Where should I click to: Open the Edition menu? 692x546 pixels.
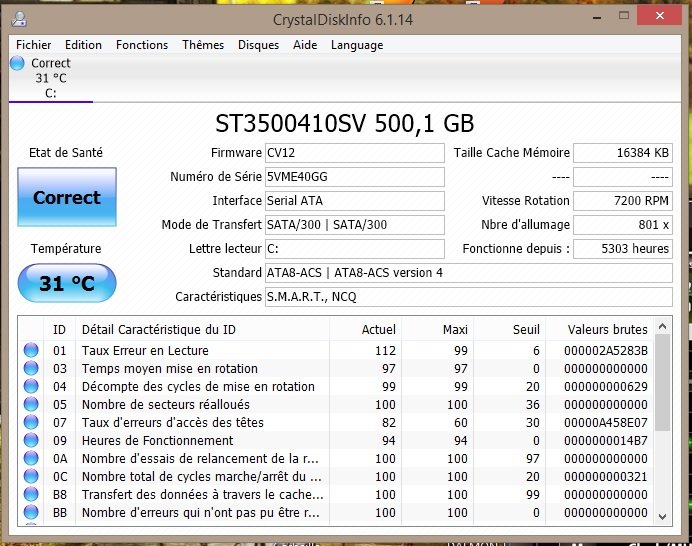[x=83, y=45]
